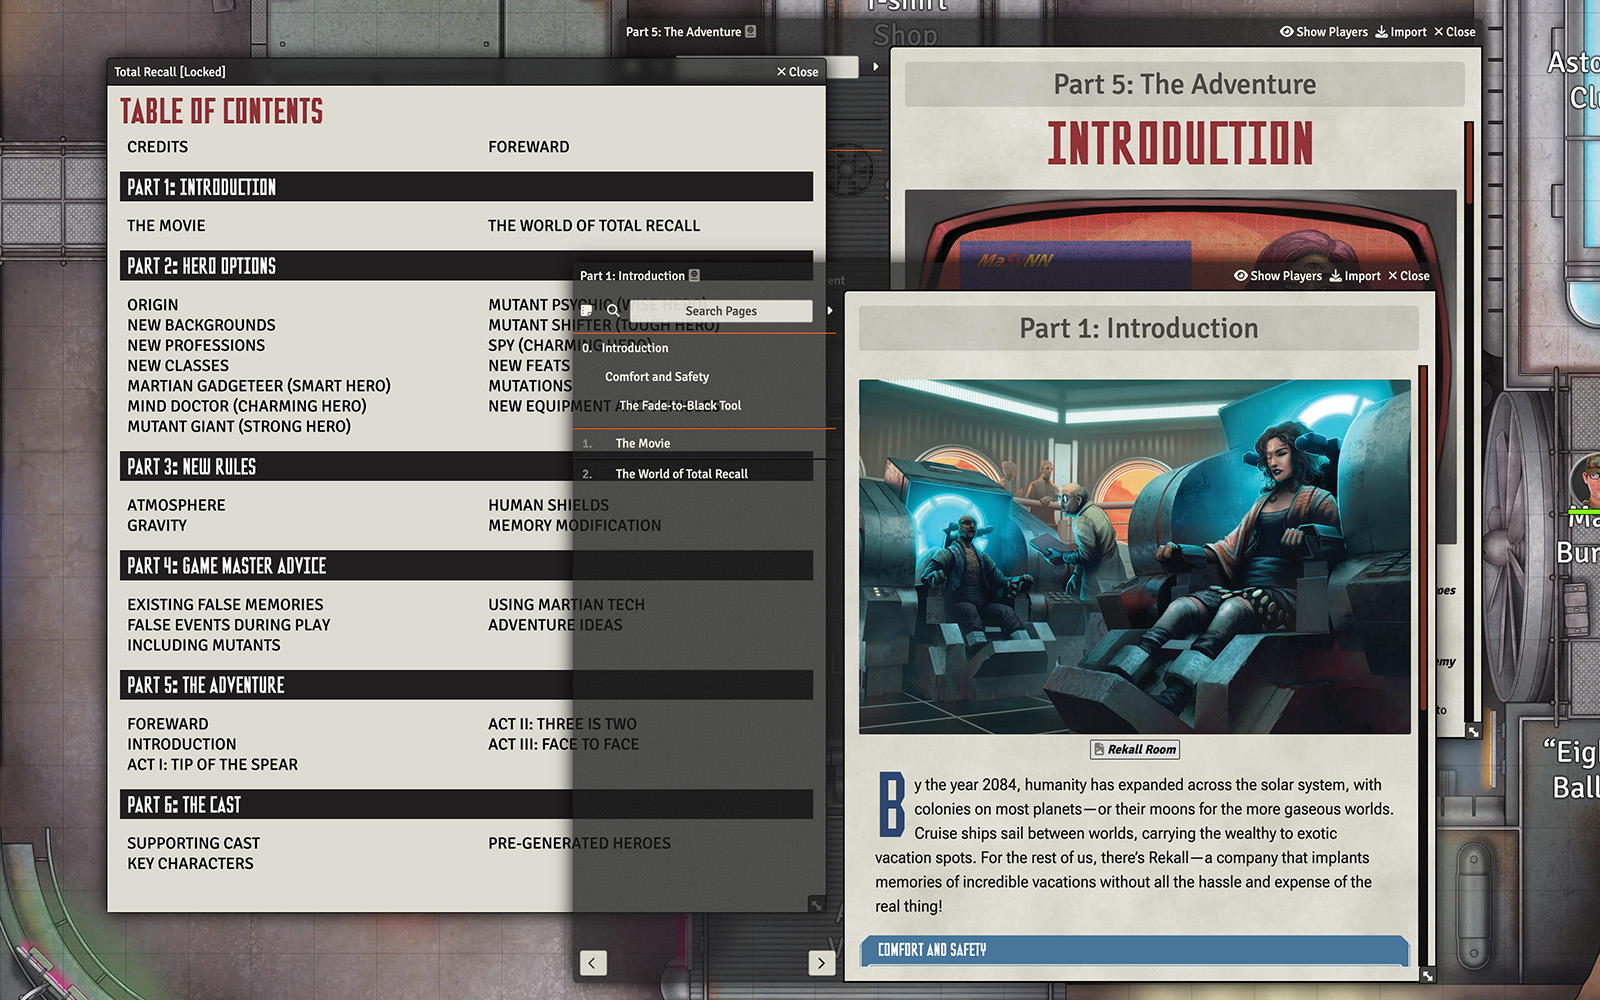Viewport: 1600px width, 1000px height.
Task: Show Part 1: Introduction to players
Action: tap(1277, 276)
